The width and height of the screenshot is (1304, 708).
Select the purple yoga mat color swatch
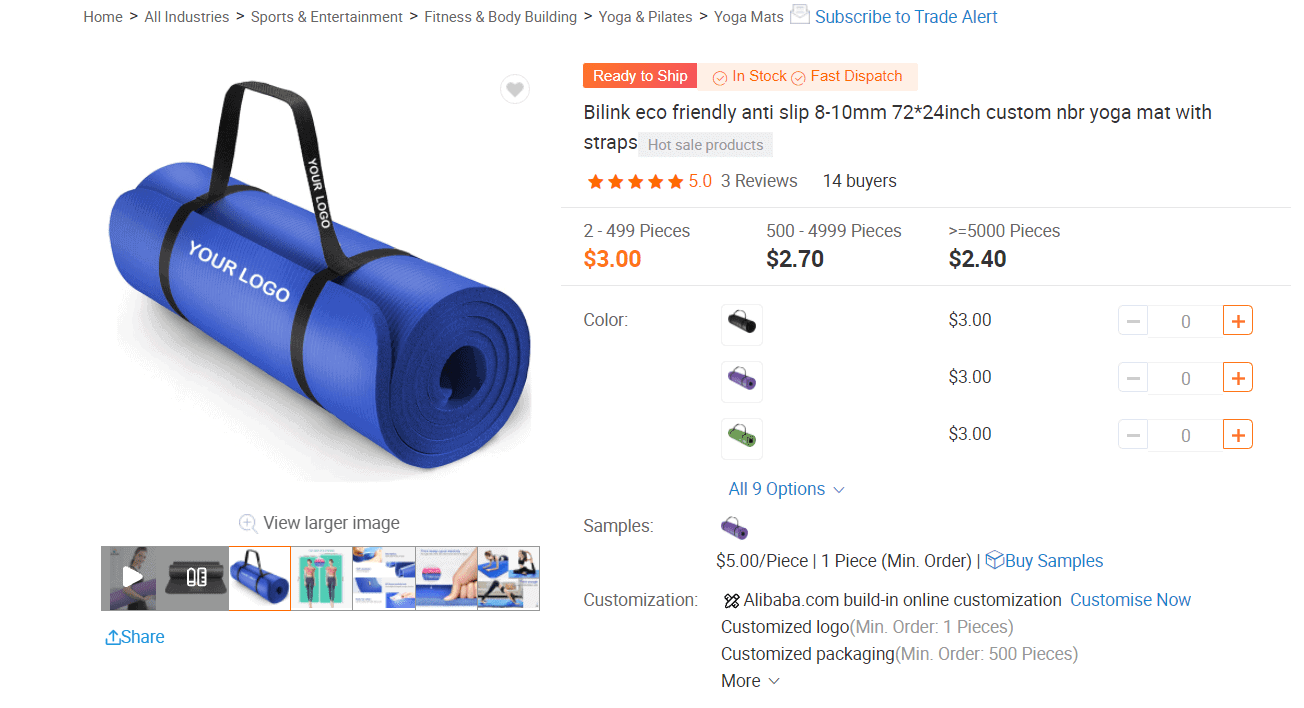click(741, 381)
